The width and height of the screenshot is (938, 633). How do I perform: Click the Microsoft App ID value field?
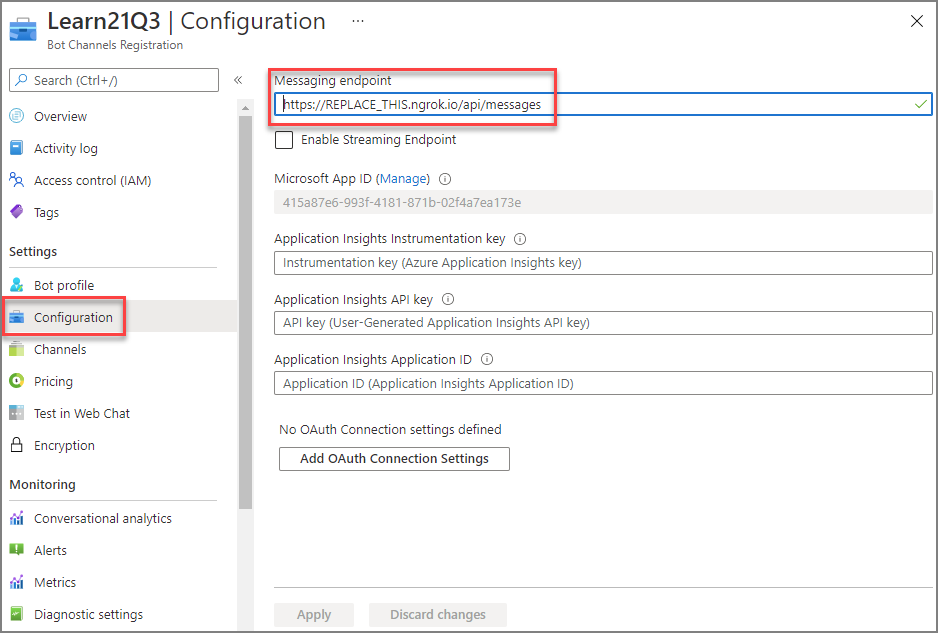pyautogui.click(x=603, y=202)
